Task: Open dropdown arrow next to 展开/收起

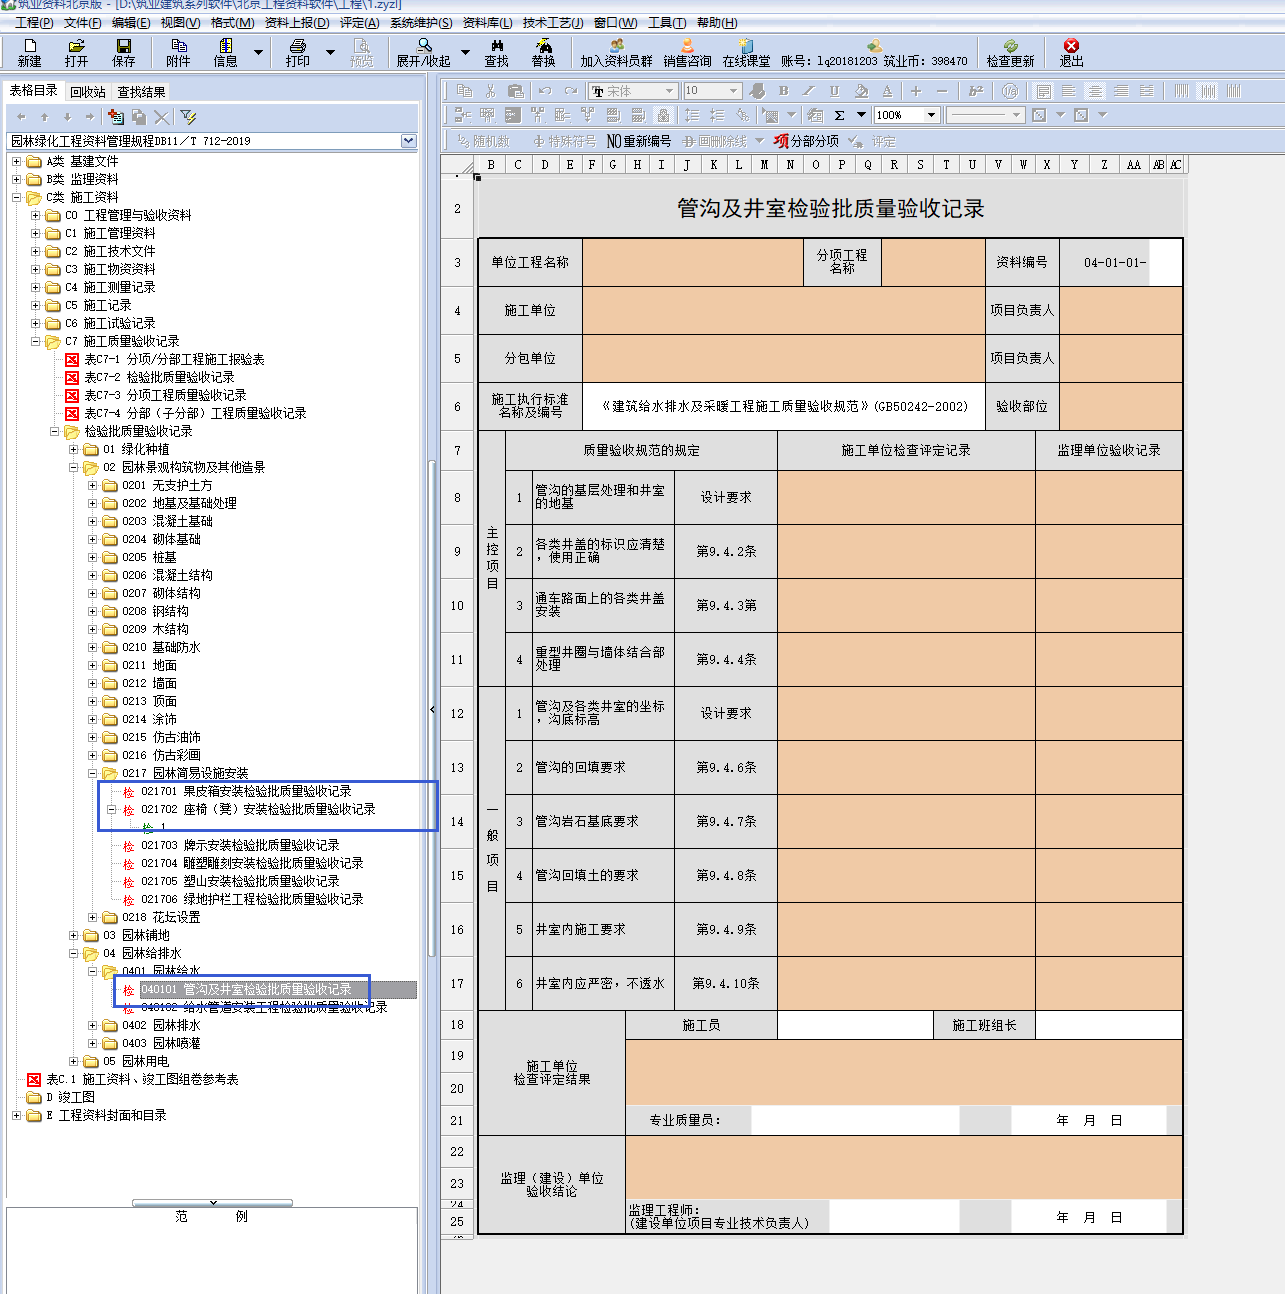Action: click(x=465, y=53)
